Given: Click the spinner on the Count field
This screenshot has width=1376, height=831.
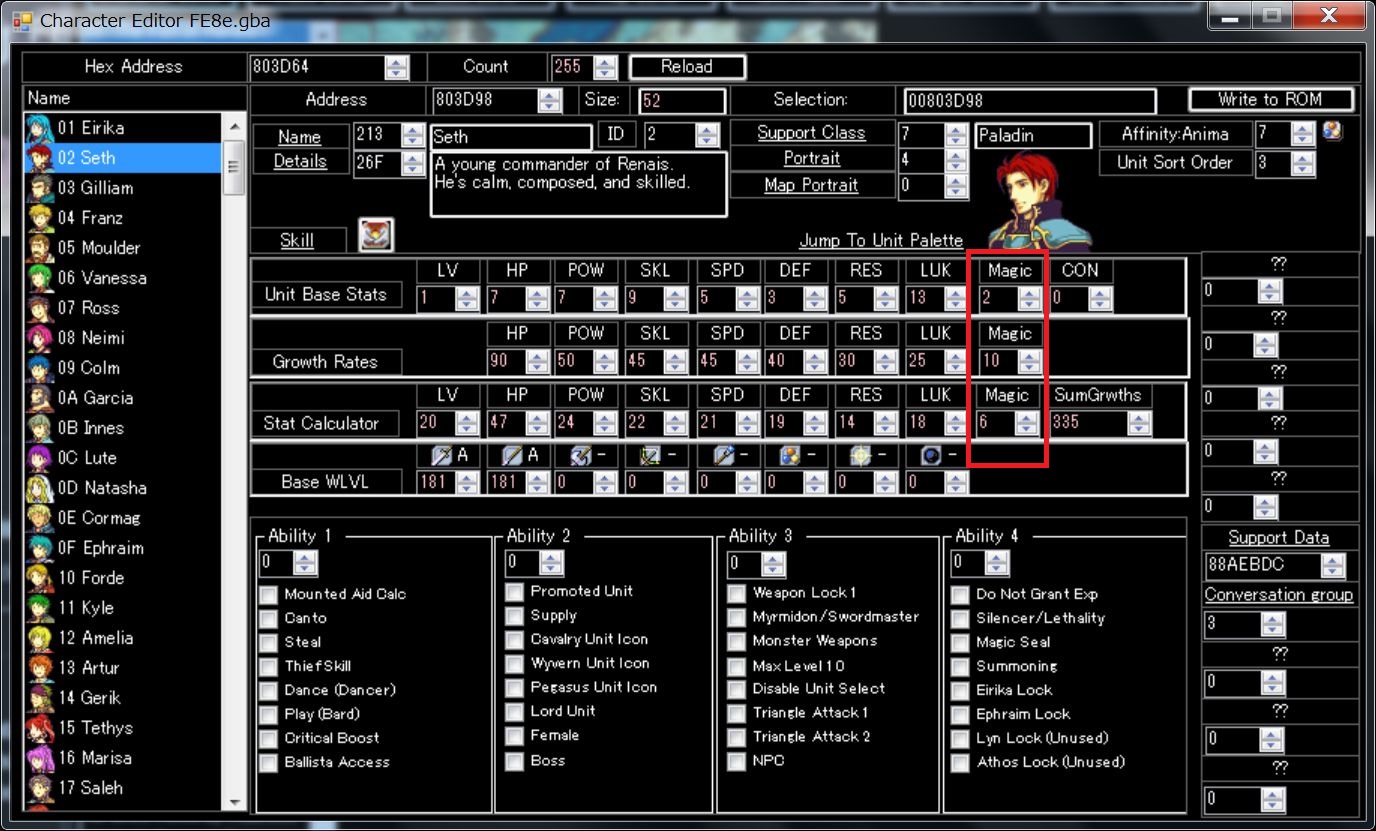Looking at the screenshot, I should (x=605, y=67).
